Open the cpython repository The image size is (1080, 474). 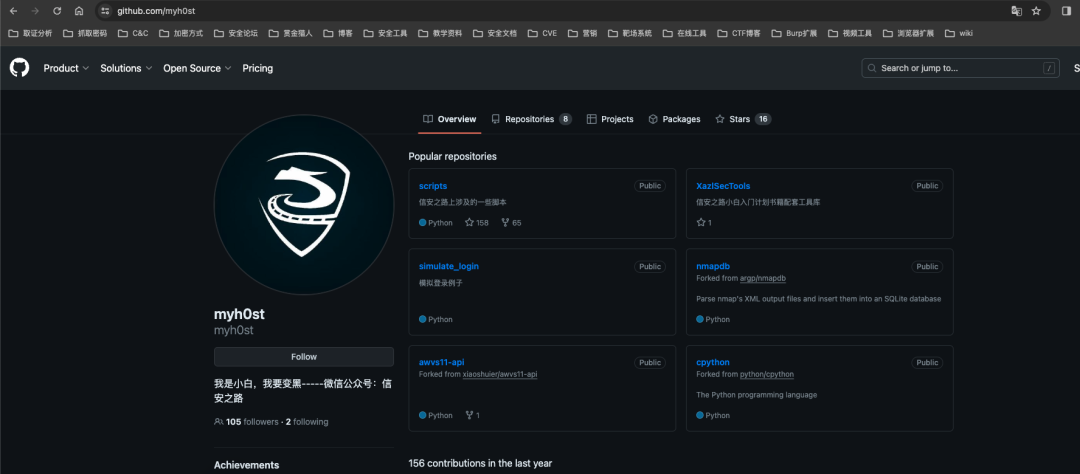(713, 362)
